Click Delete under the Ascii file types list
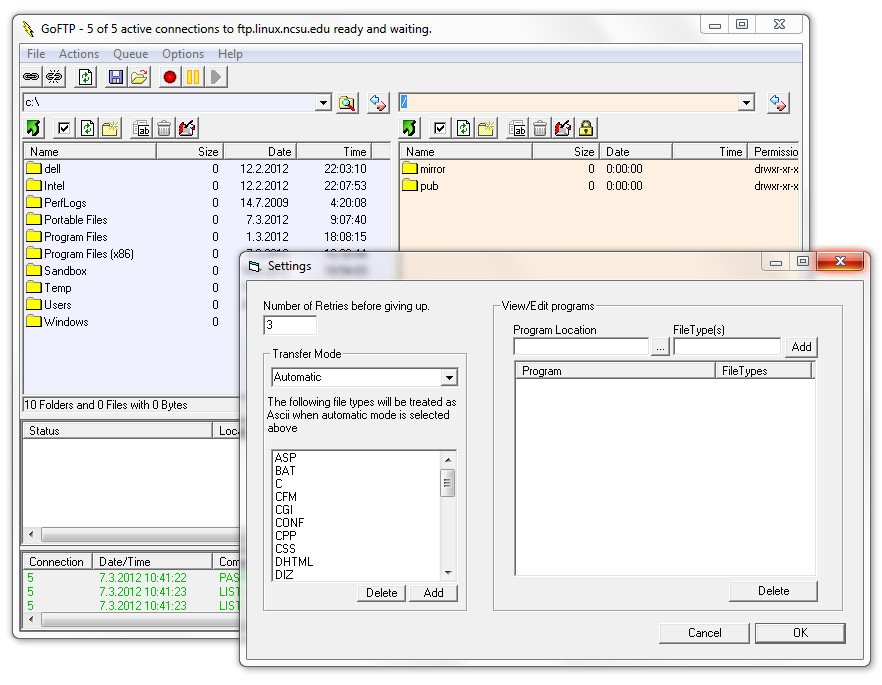Viewport: 882px width, 685px height. 381,593
